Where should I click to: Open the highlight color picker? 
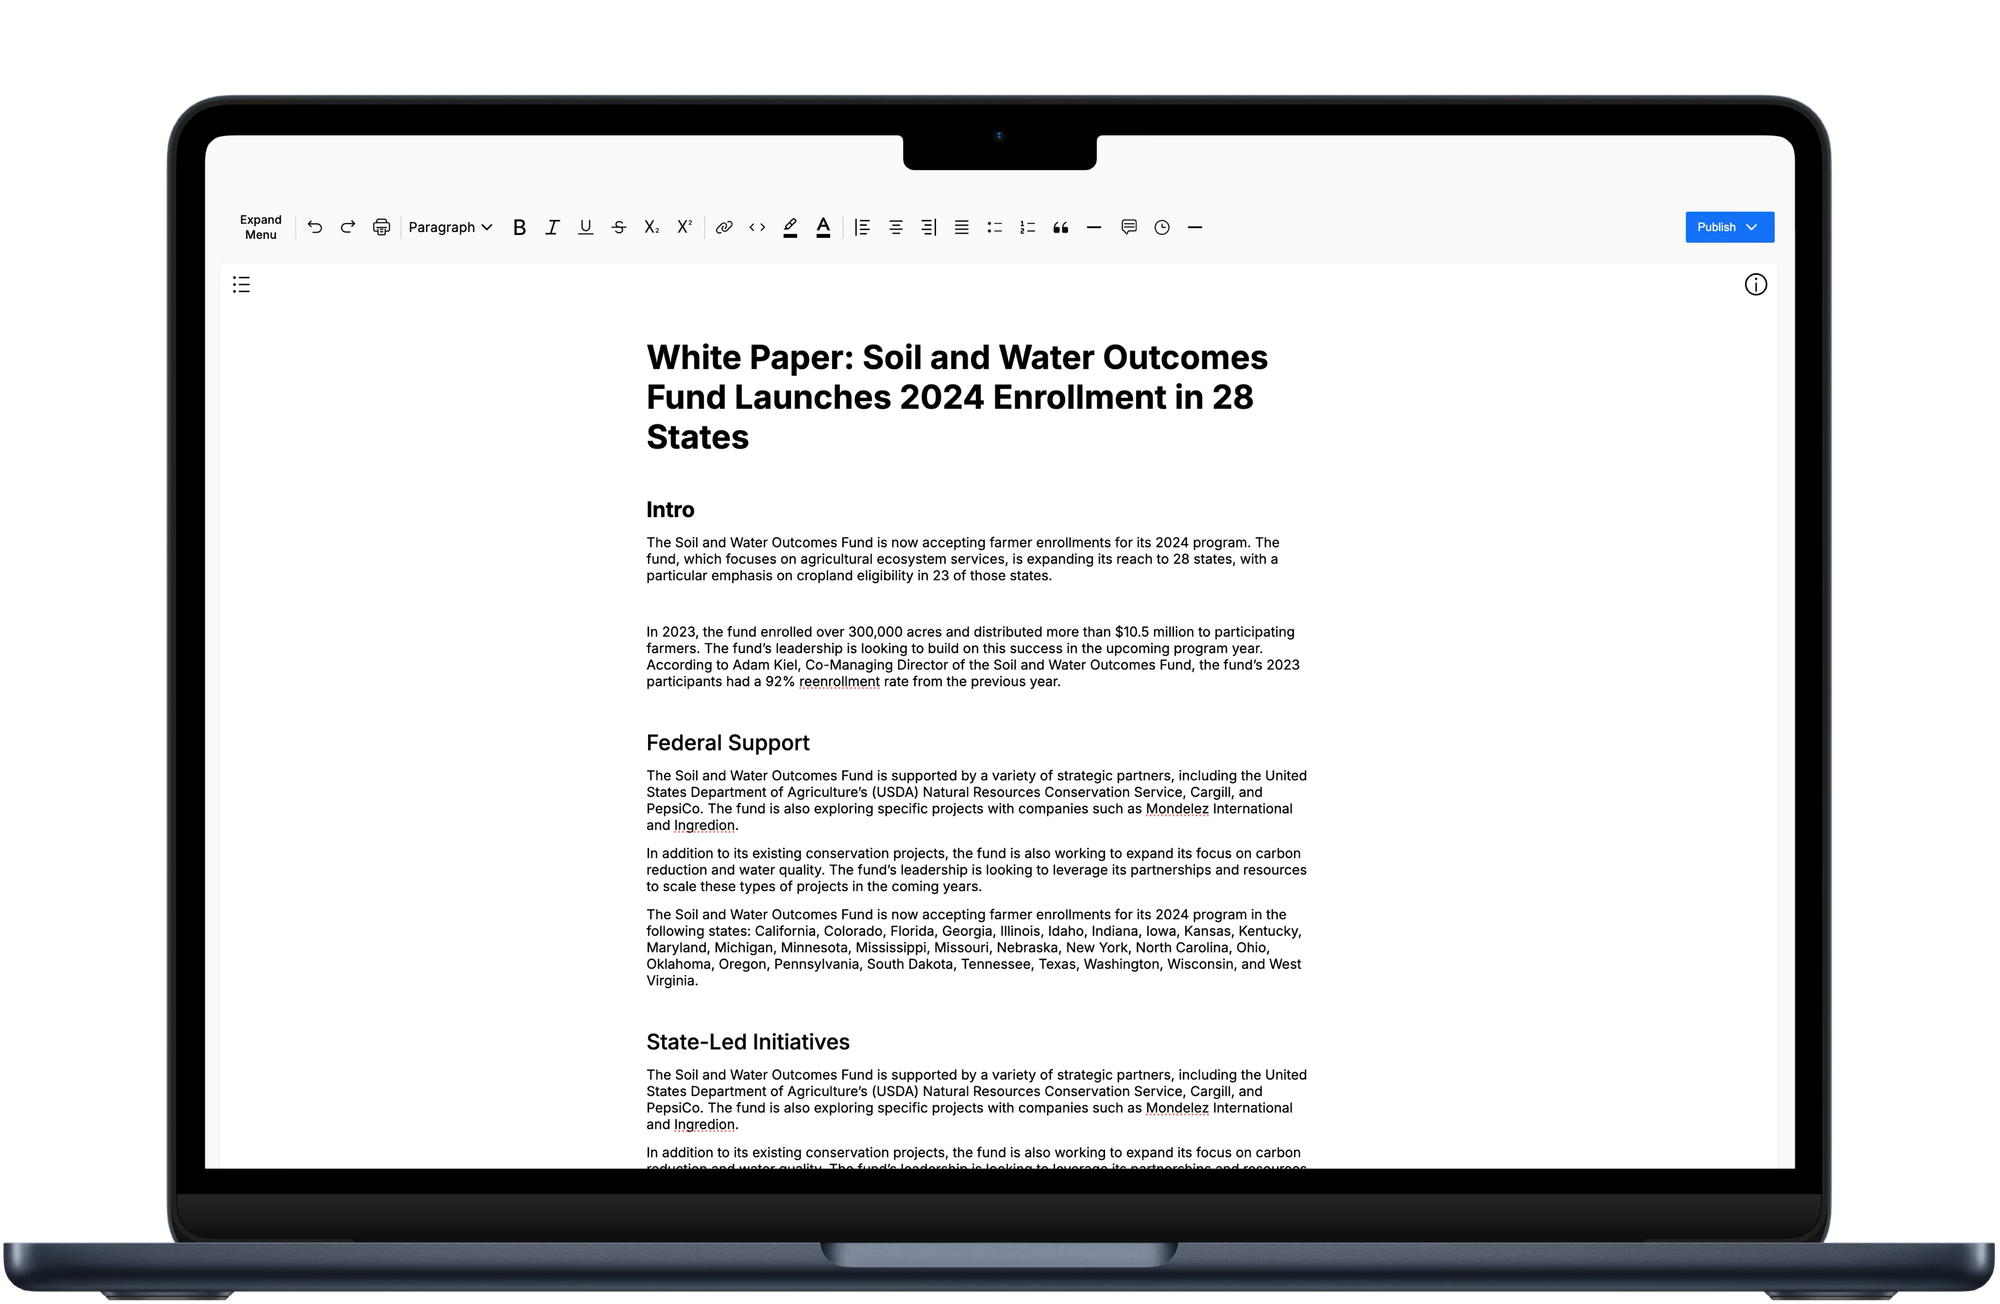[790, 227]
